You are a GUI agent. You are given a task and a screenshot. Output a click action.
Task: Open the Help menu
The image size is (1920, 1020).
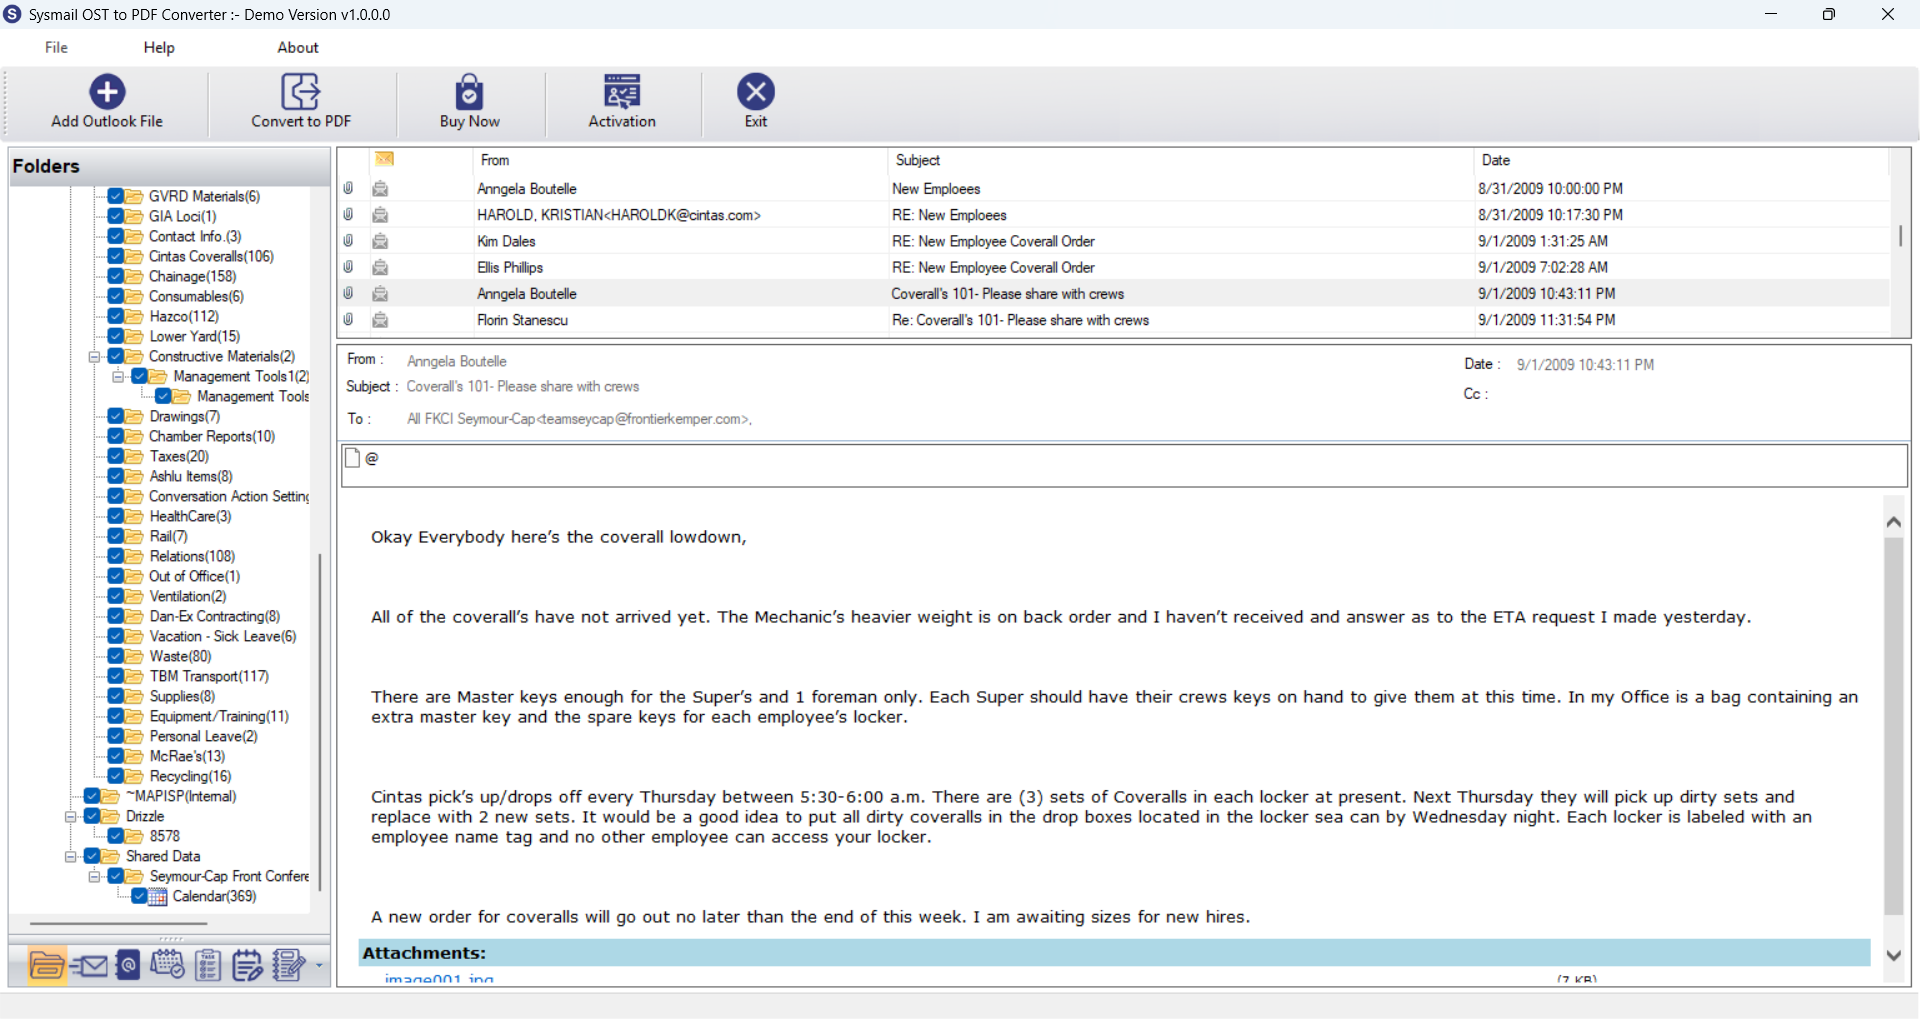tap(159, 47)
